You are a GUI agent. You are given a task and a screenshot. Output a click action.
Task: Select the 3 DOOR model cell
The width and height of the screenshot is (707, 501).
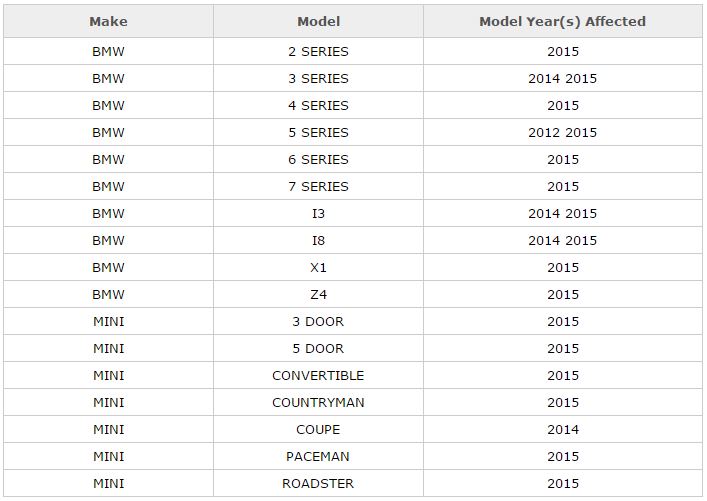[318, 322]
